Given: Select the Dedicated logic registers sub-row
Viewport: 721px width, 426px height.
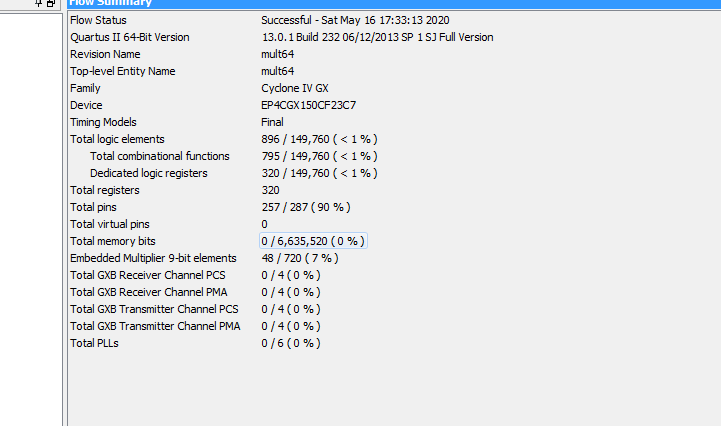Looking at the screenshot, I should [394, 173].
